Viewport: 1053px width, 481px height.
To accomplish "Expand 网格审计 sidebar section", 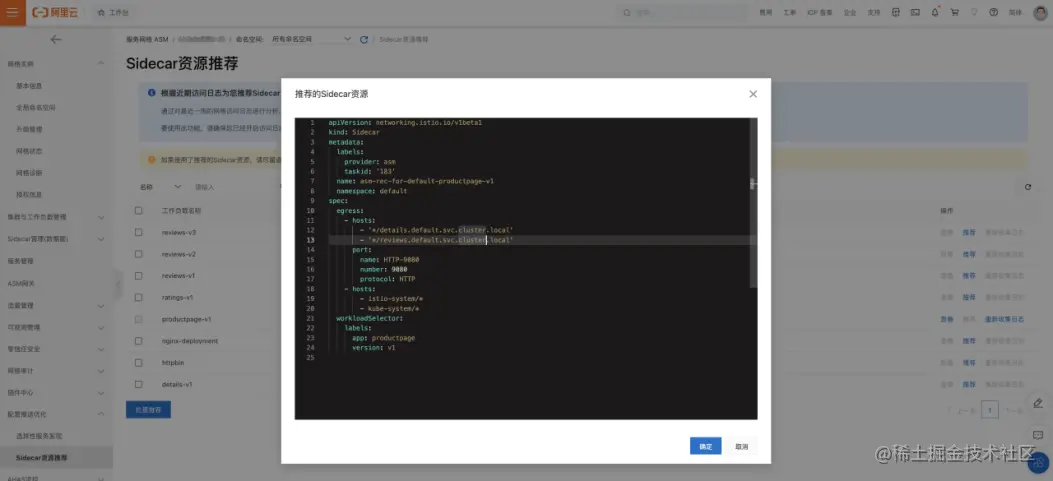I will (56, 370).
